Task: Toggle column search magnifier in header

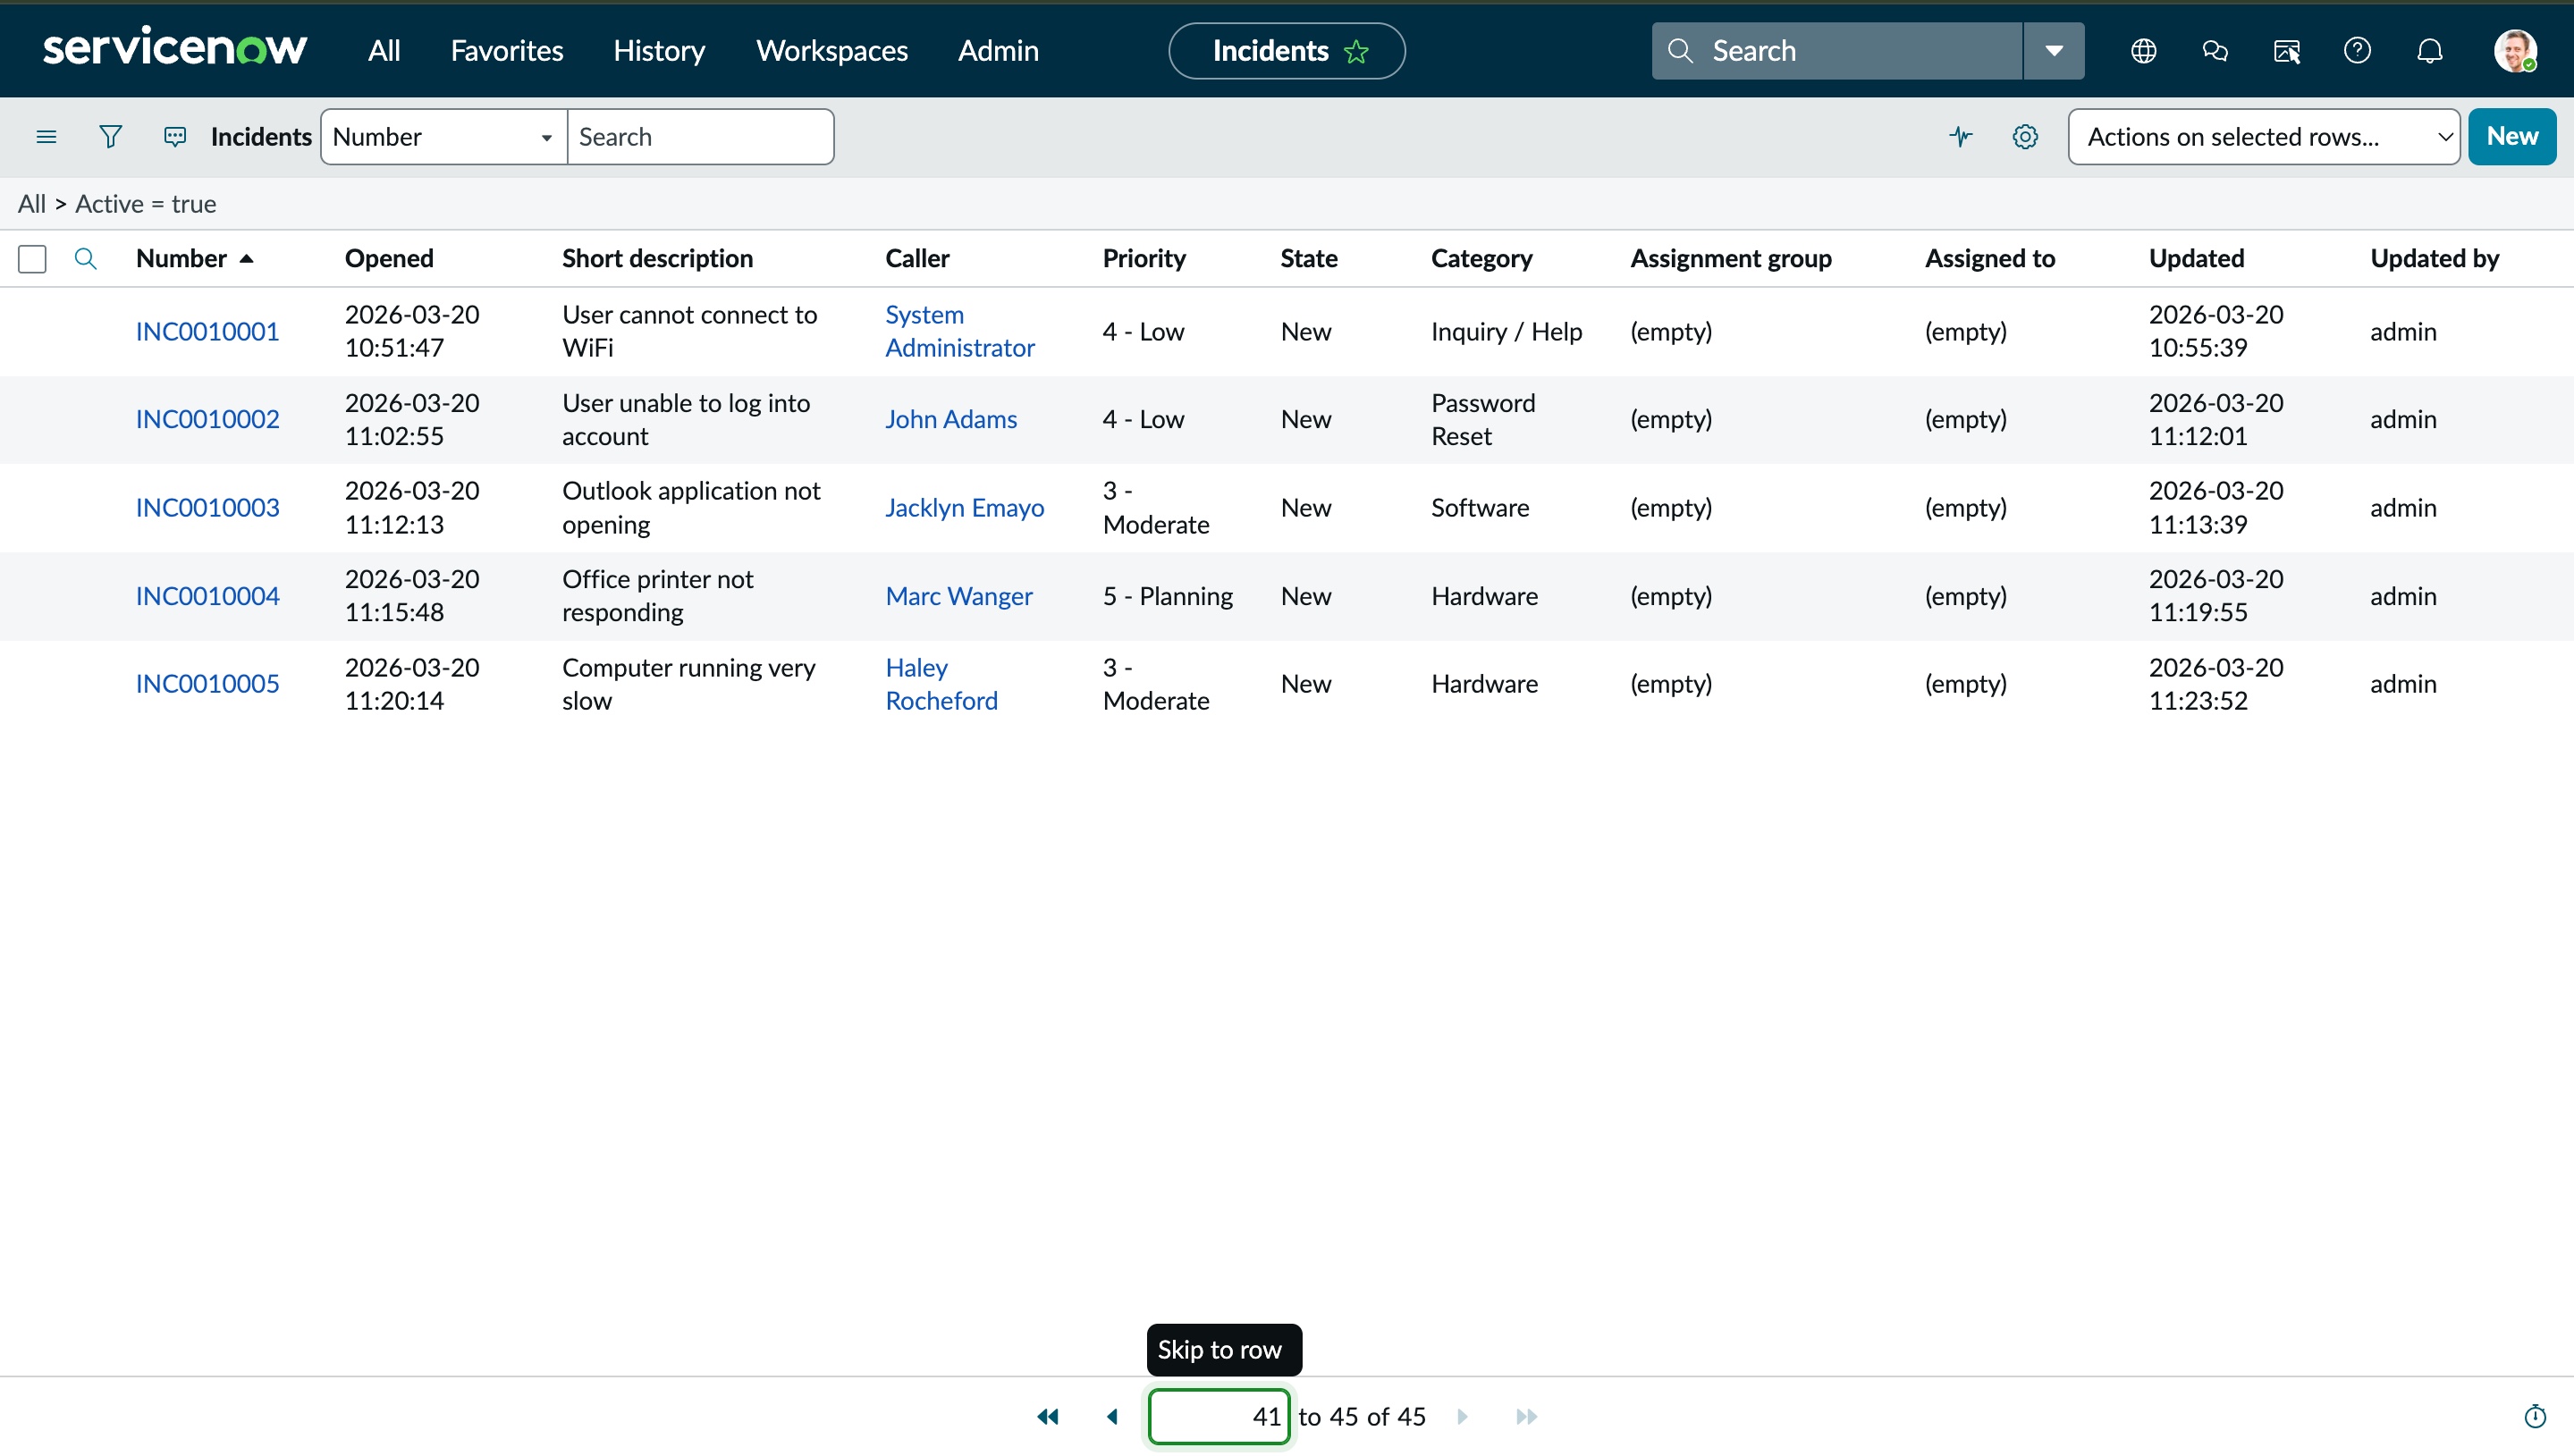Action: (86, 259)
